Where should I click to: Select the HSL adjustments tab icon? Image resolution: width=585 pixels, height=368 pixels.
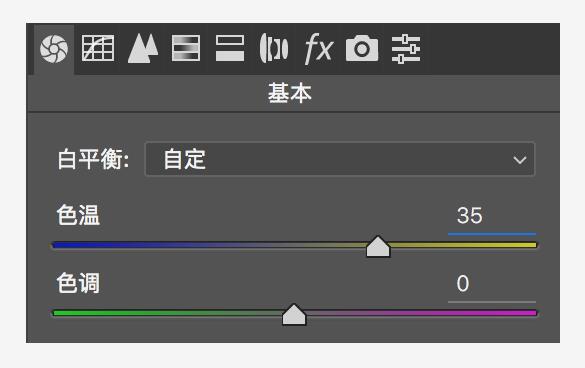(x=186, y=48)
